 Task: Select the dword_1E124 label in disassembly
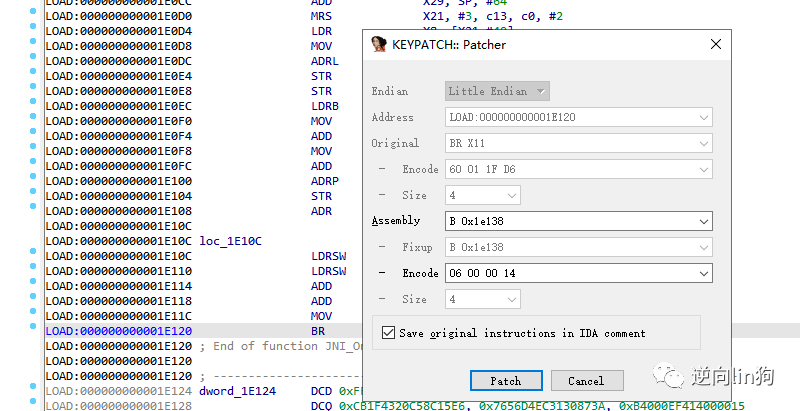click(x=238, y=391)
